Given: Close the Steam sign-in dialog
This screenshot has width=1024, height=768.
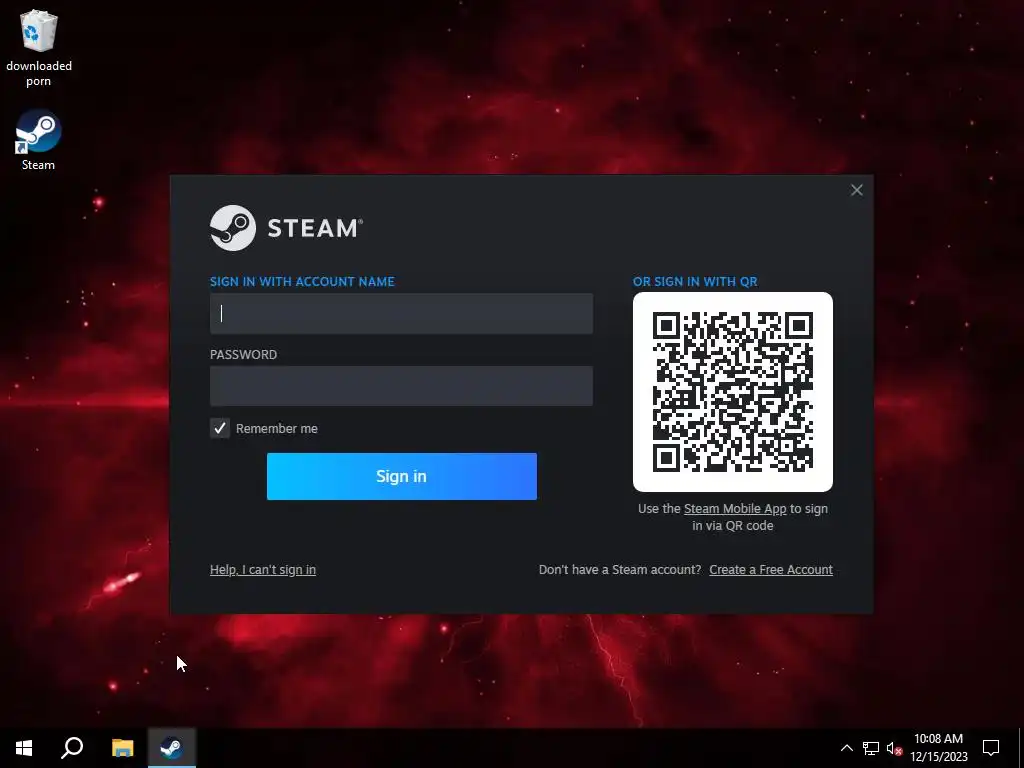Looking at the screenshot, I should [857, 190].
